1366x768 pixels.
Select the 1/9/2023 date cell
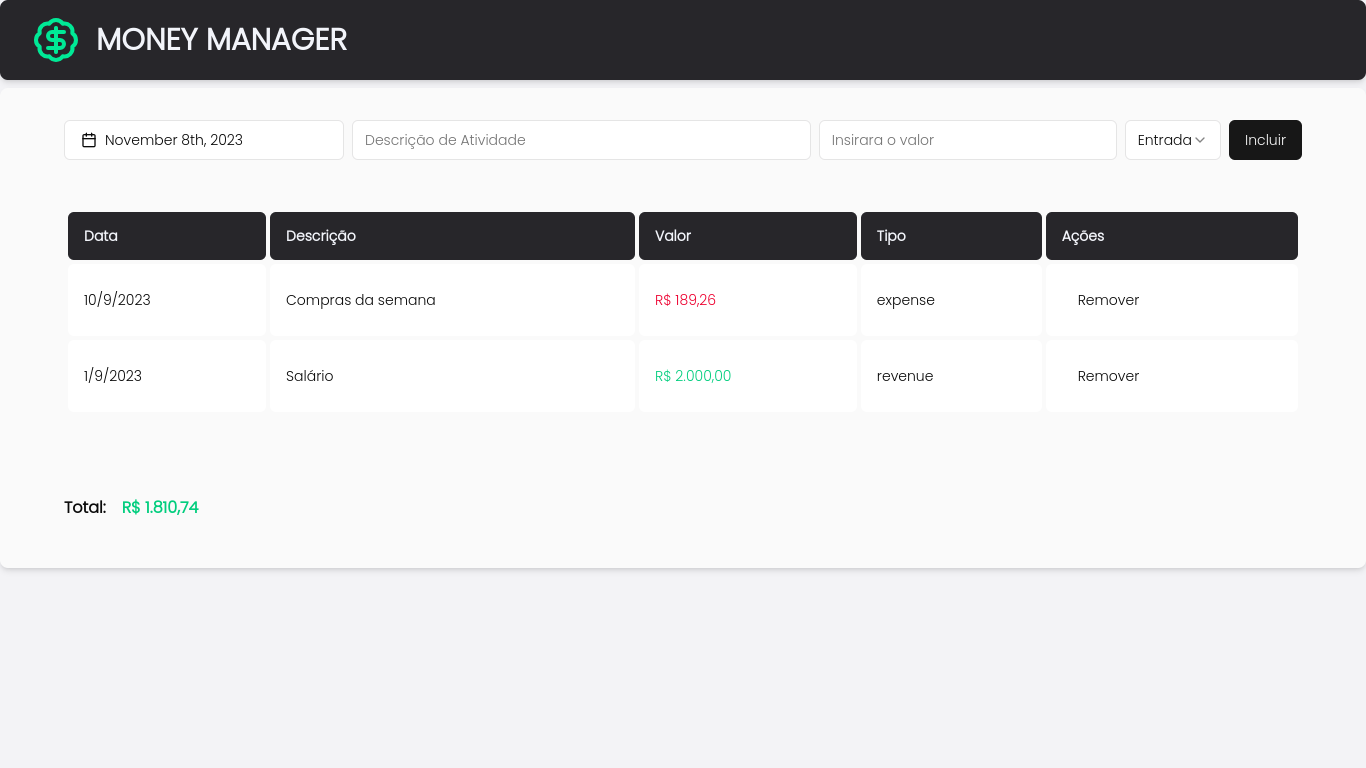167,376
